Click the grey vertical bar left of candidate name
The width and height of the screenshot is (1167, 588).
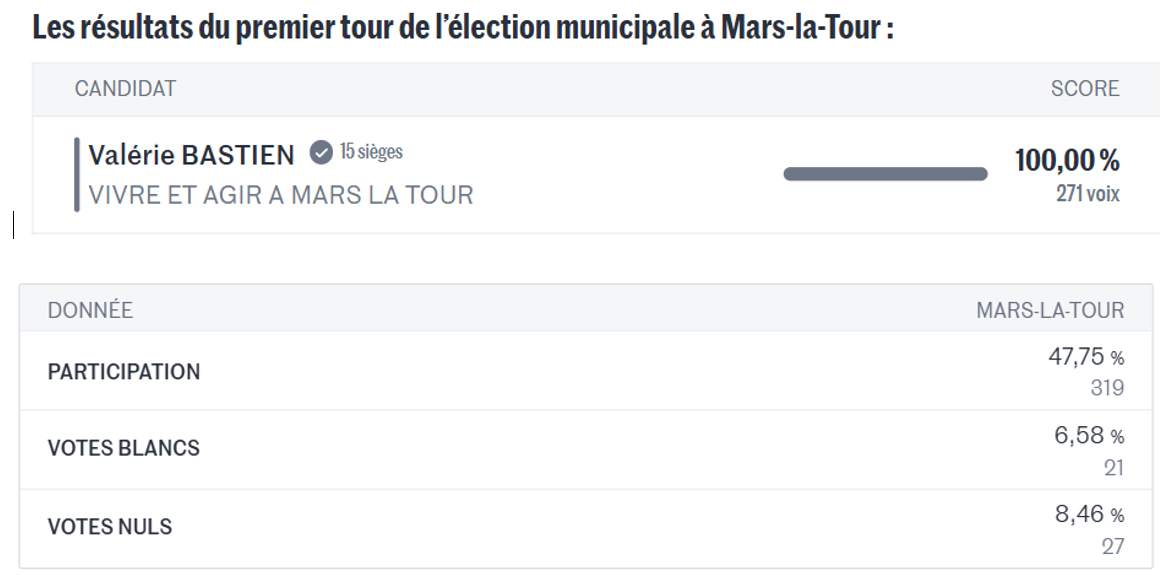pos(76,174)
